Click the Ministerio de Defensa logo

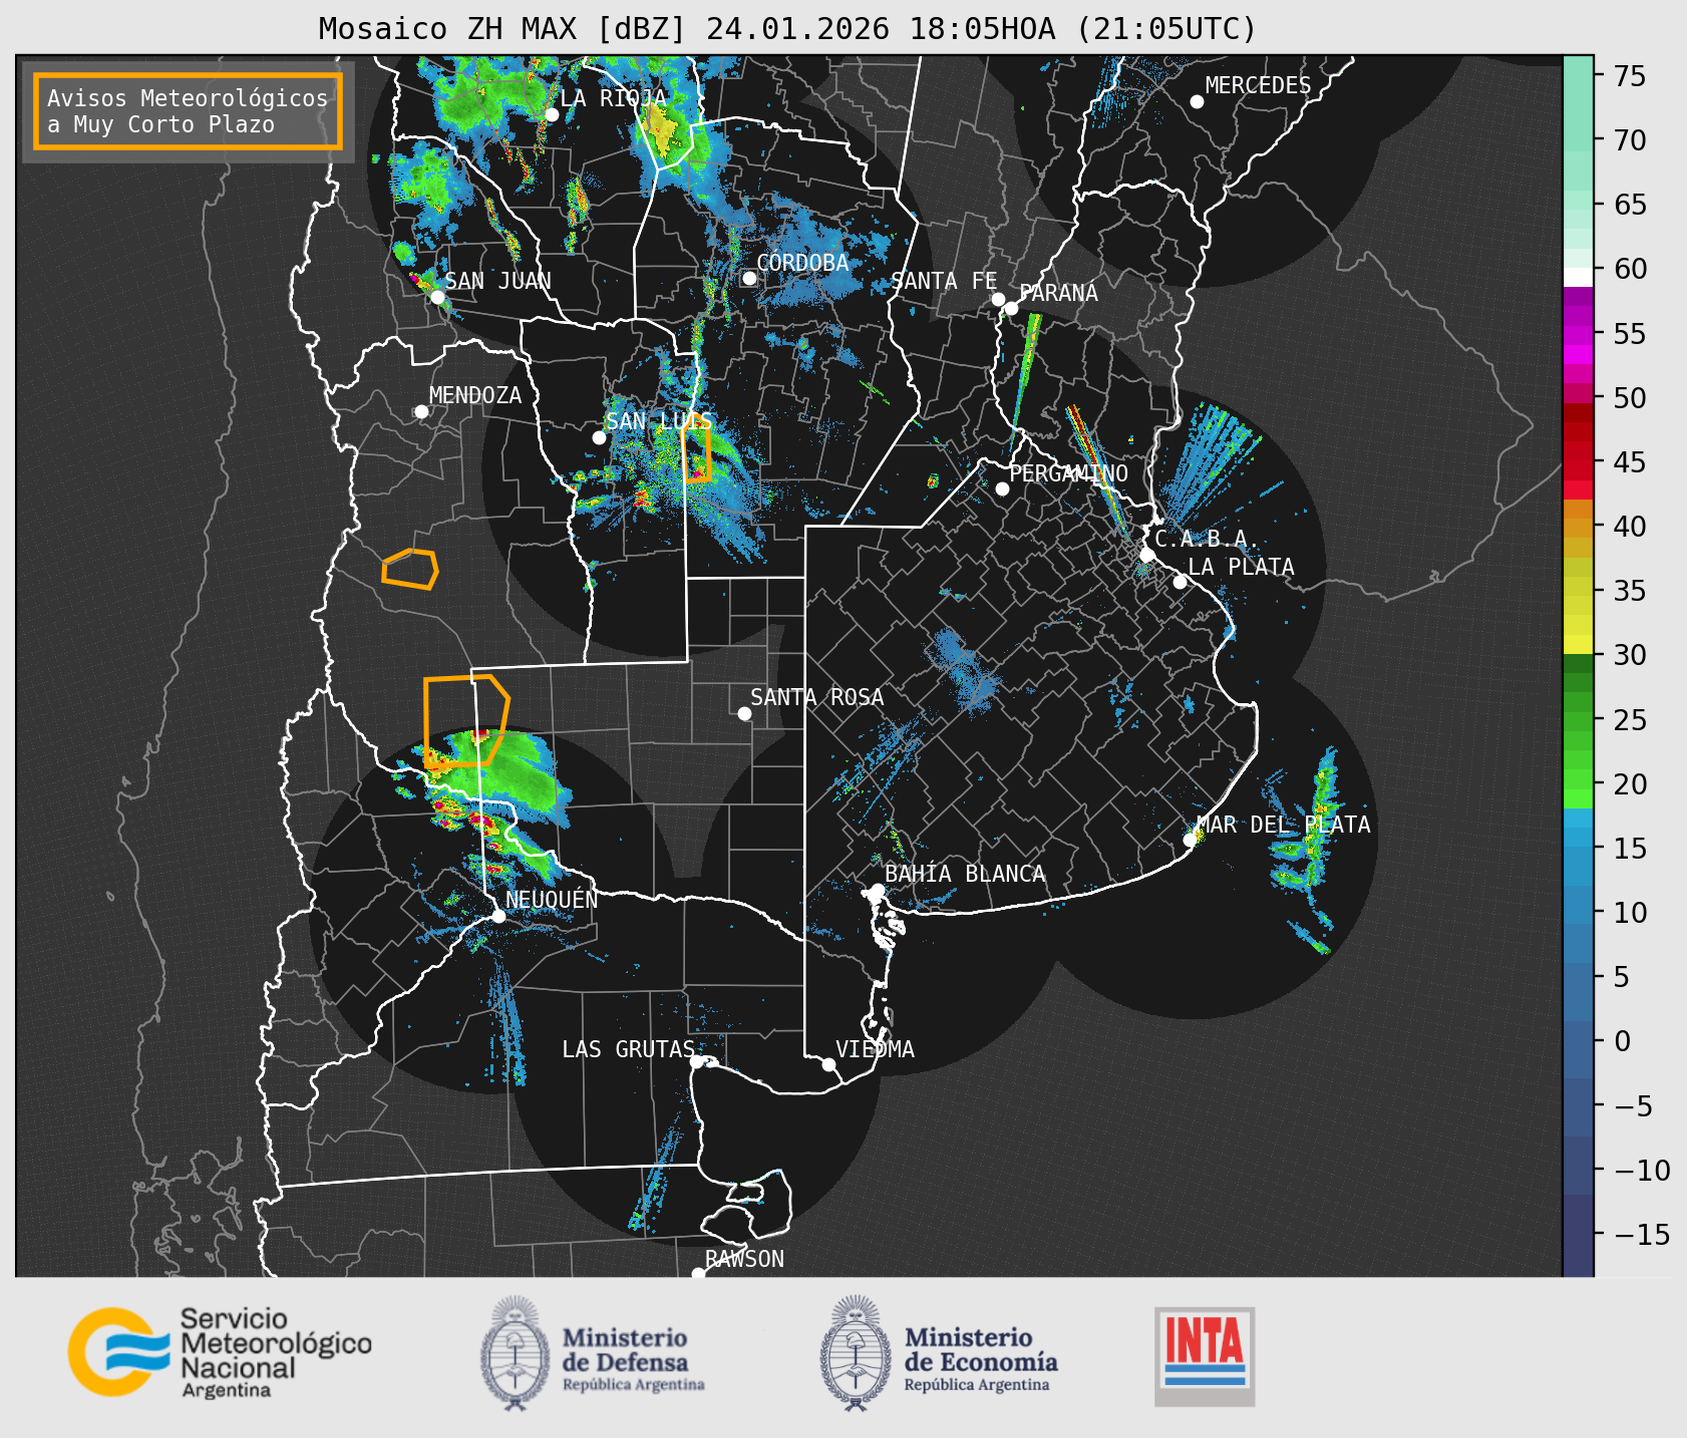pyautogui.click(x=593, y=1354)
